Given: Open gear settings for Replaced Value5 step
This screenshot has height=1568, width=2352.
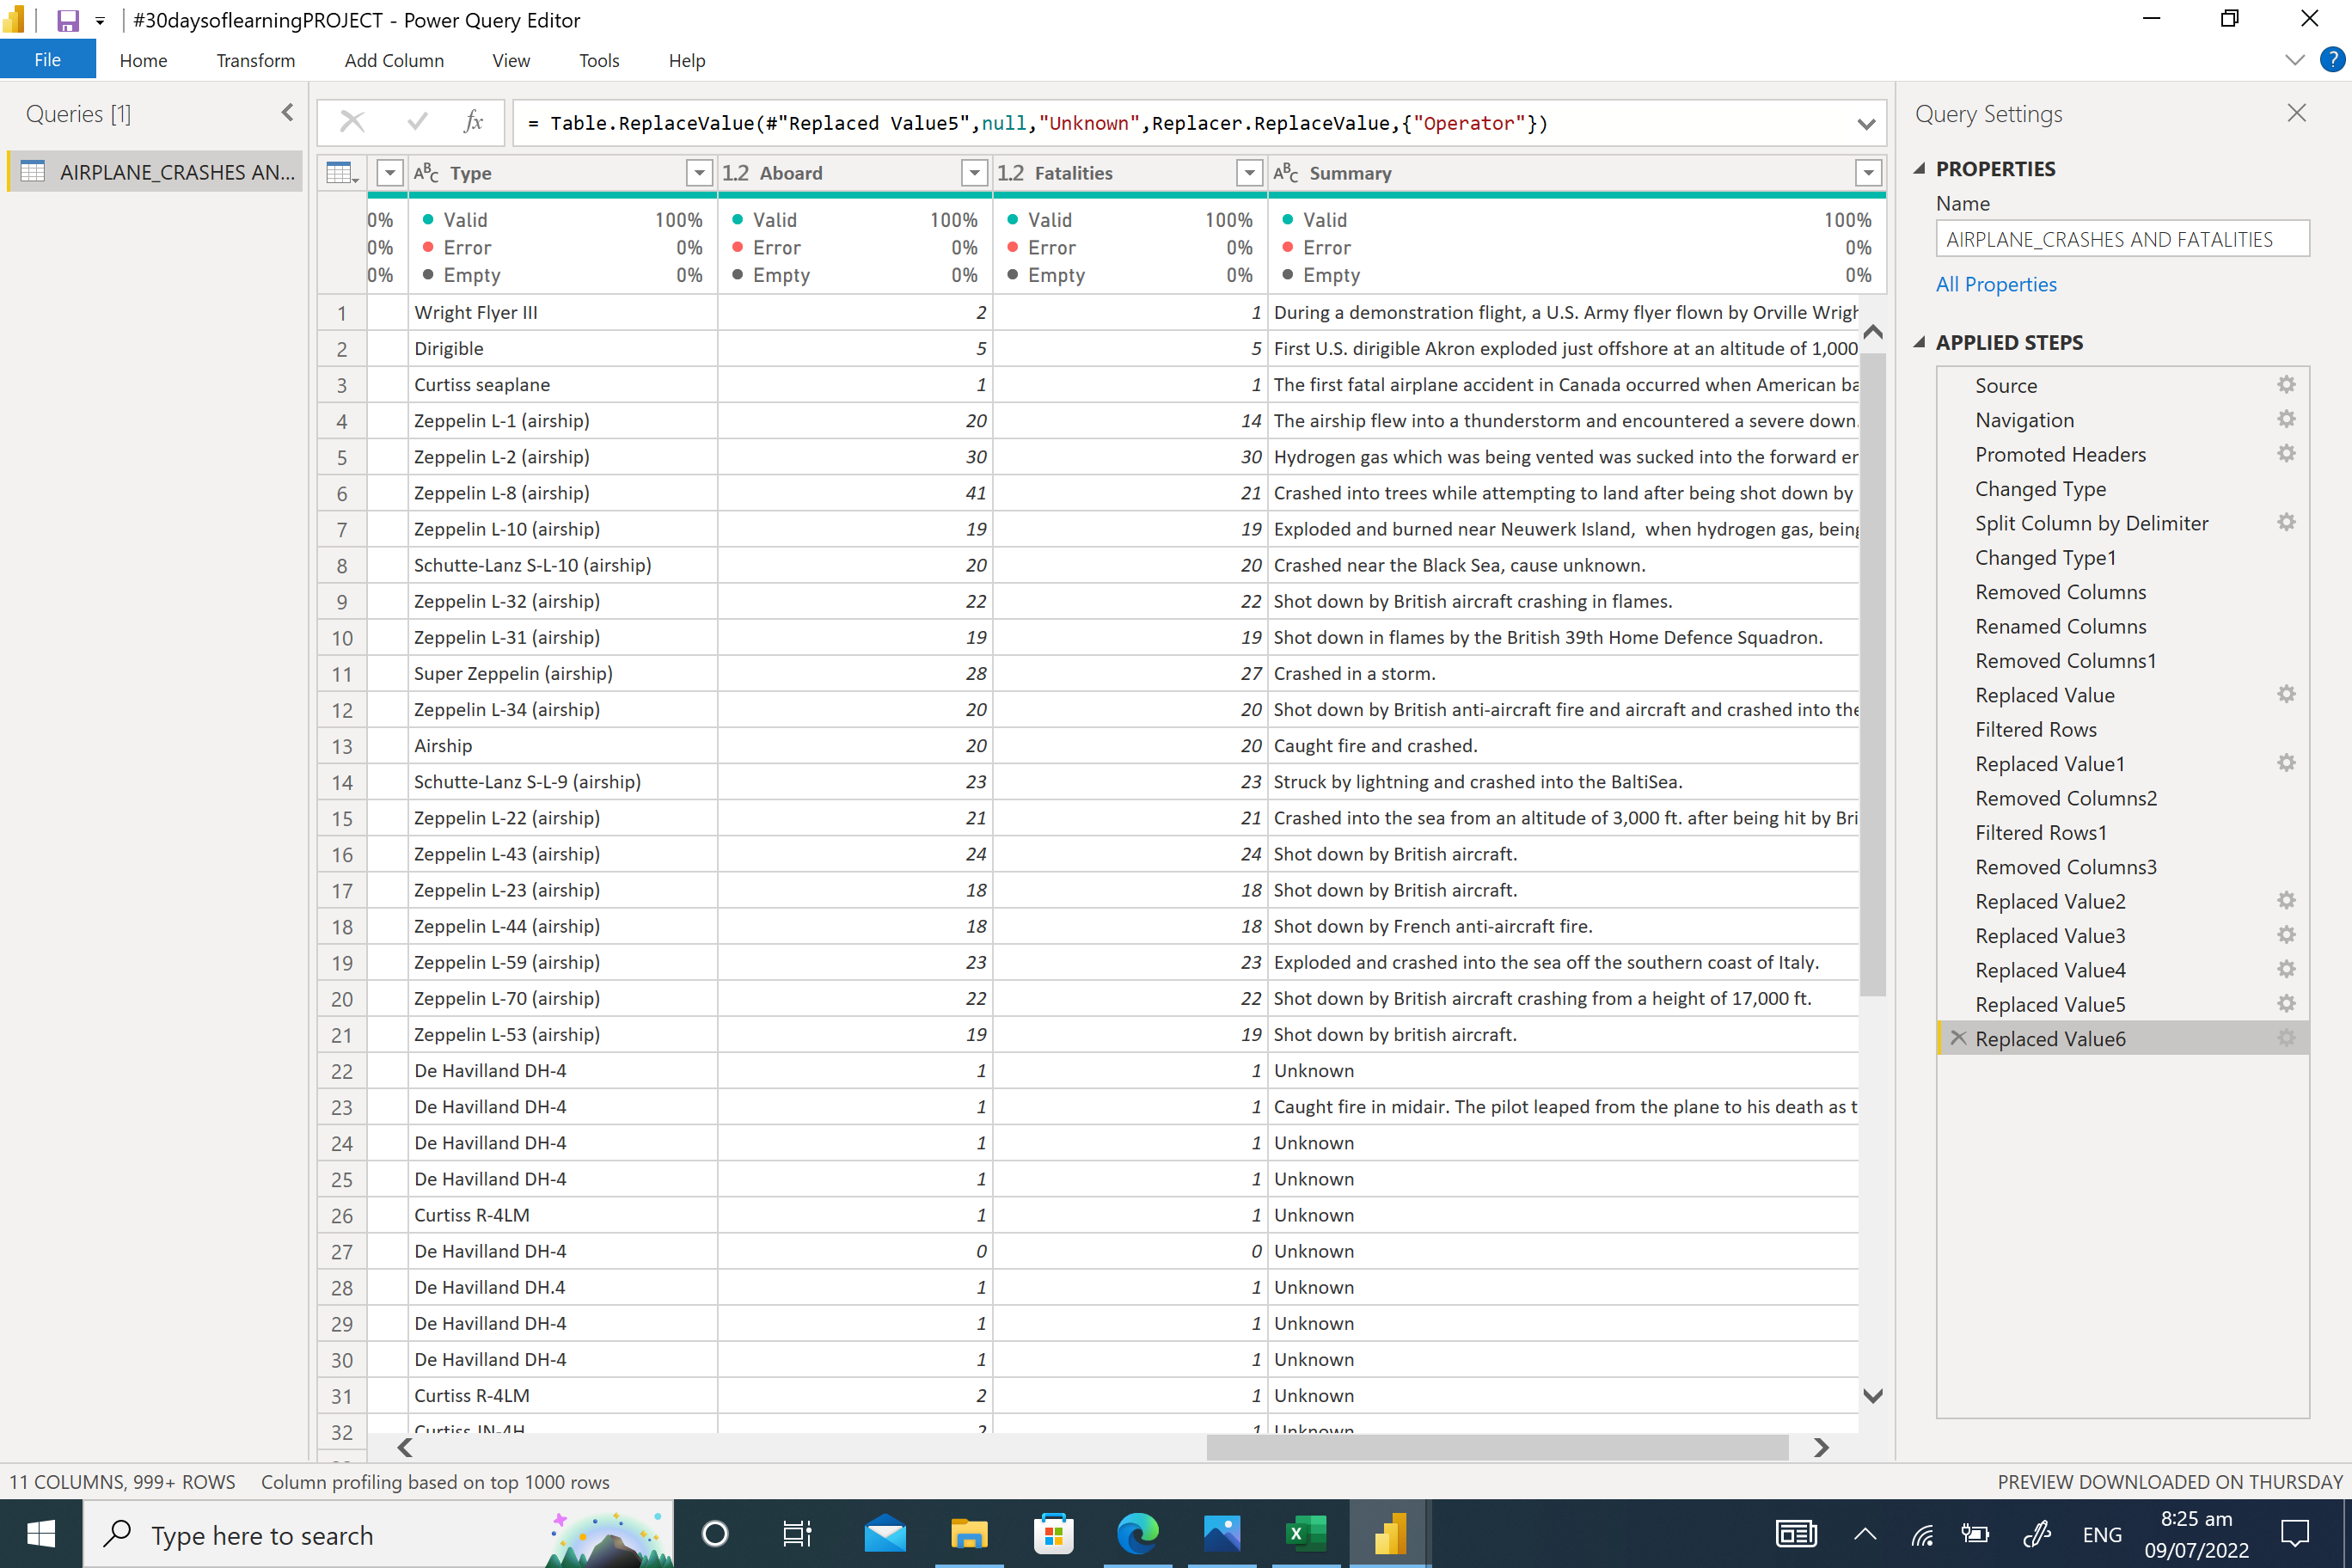Looking at the screenshot, I should (2287, 1004).
